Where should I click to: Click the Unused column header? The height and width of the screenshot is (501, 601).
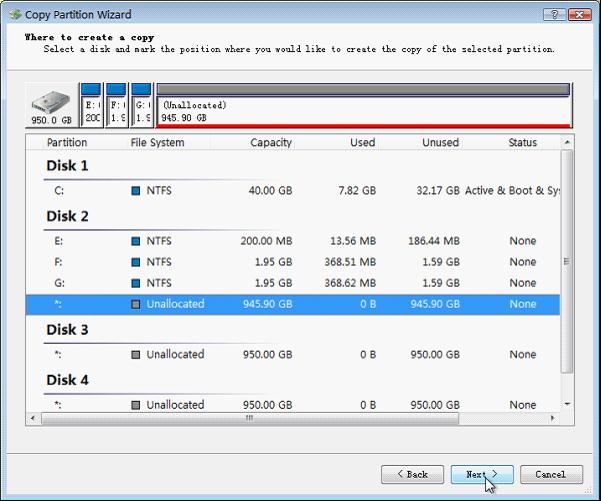[440, 143]
